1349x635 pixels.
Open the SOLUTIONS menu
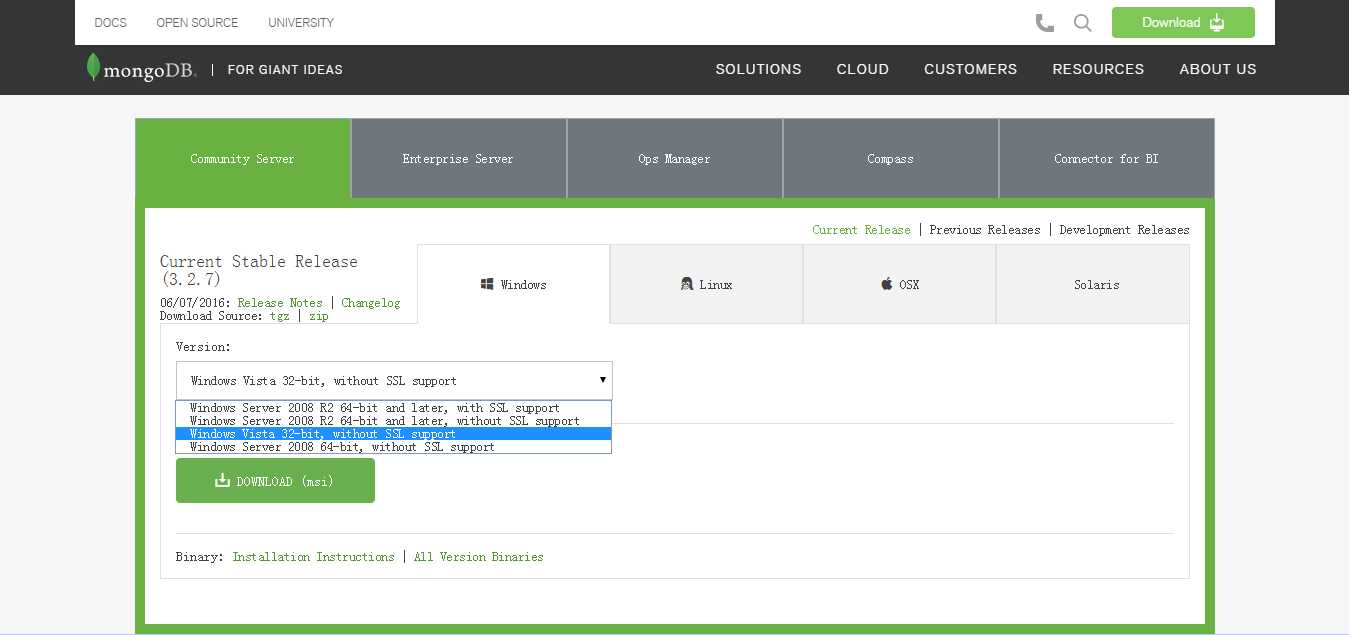pos(758,69)
